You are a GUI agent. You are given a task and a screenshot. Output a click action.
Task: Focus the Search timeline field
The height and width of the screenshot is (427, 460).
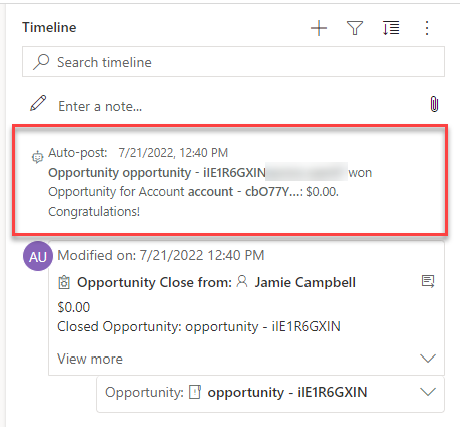[x=233, y=62]
